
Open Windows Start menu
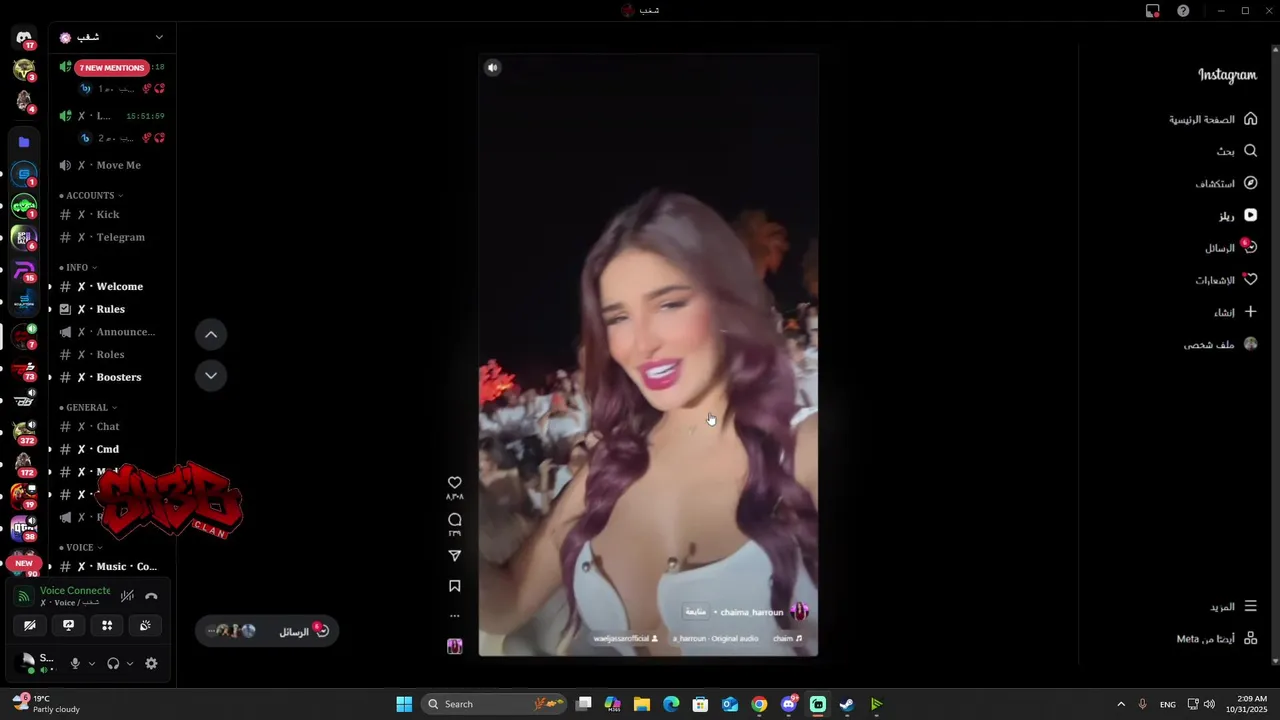tap(404, 704)
